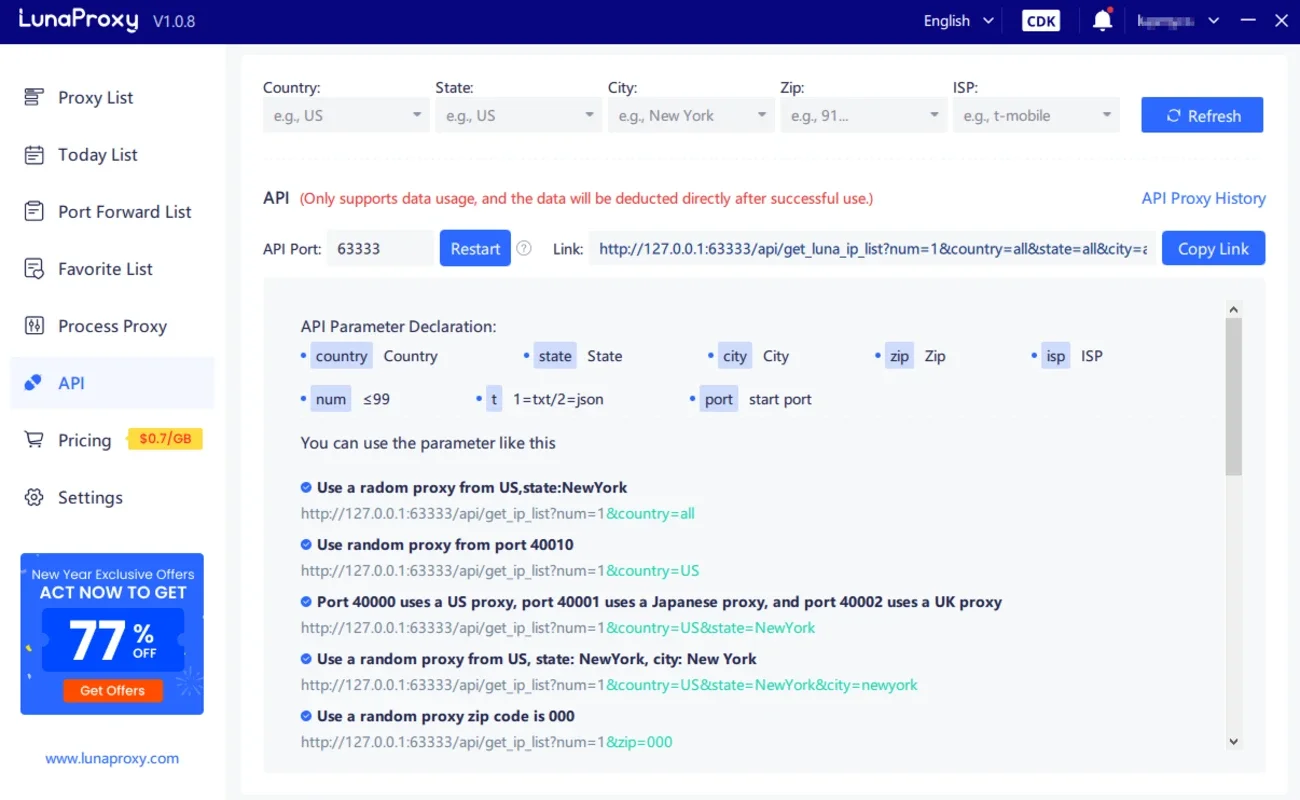1300x800 pixels.
Task: Click the help question mark next to Restart
Action: click(524, 249)
